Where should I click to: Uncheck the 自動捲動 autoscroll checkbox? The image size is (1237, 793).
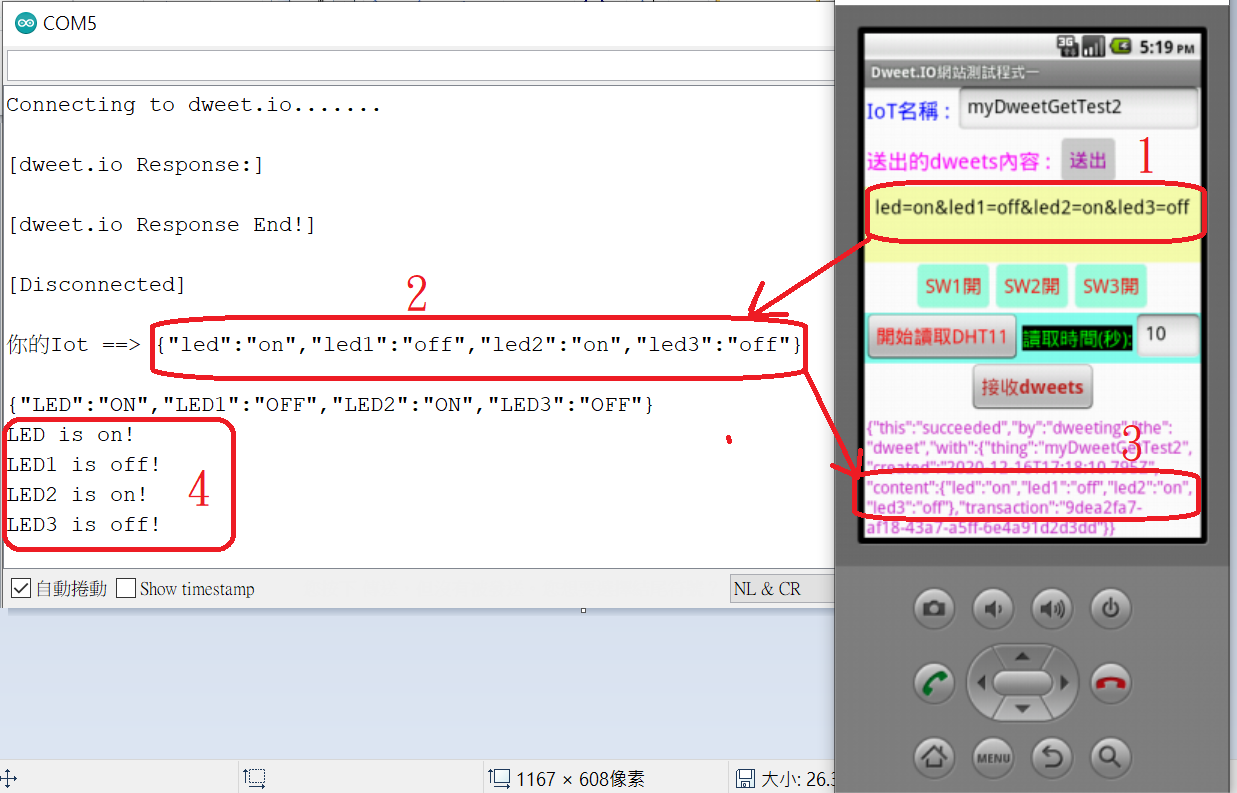tap(20, 588)
